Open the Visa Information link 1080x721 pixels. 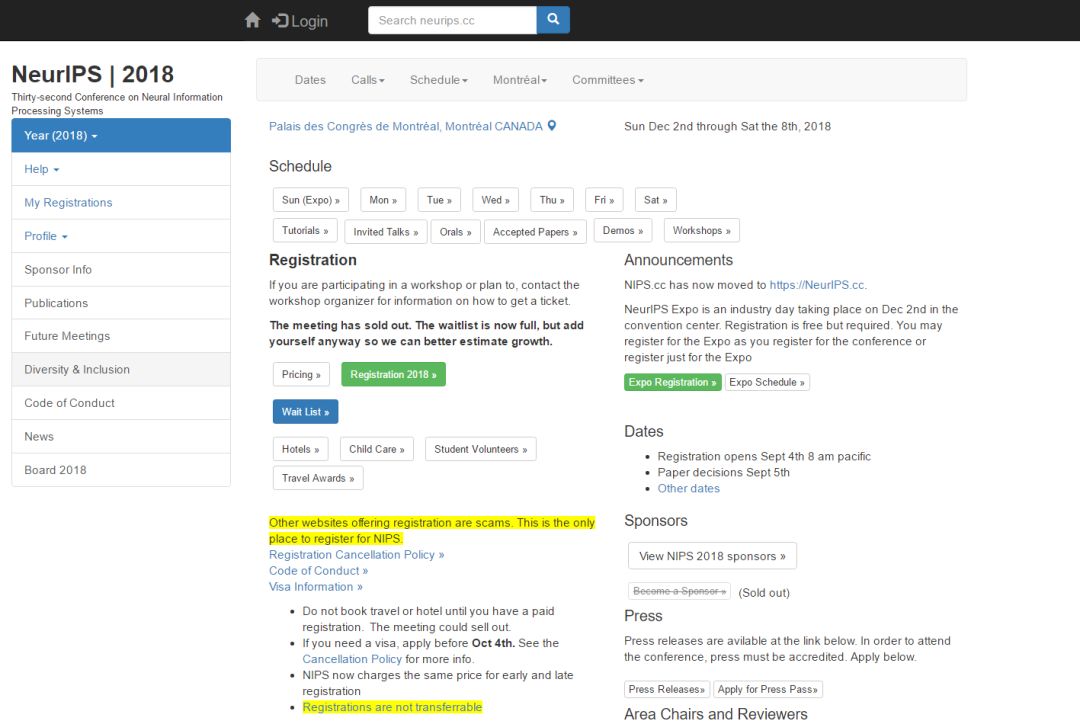coord(315,587)
